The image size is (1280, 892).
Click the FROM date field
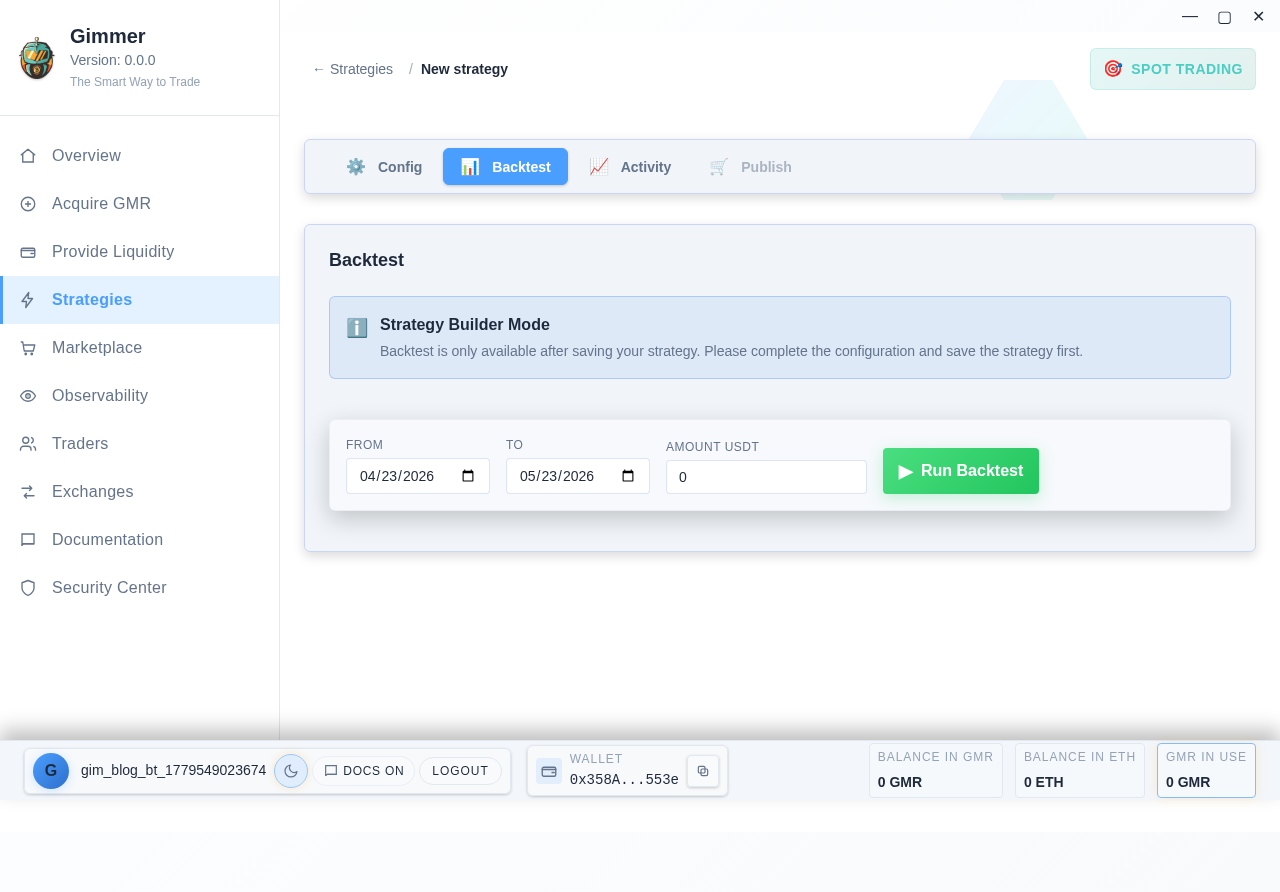[418, 476]
